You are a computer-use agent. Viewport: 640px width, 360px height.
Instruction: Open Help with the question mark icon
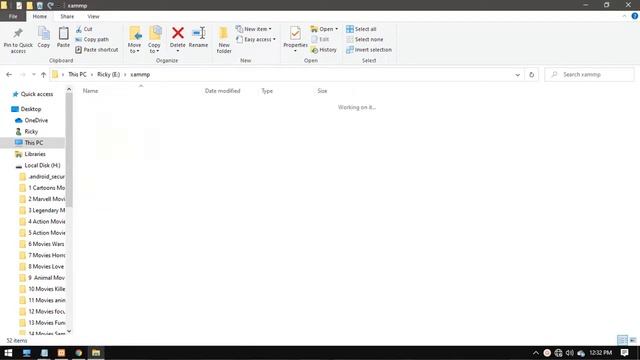[635, 16]
